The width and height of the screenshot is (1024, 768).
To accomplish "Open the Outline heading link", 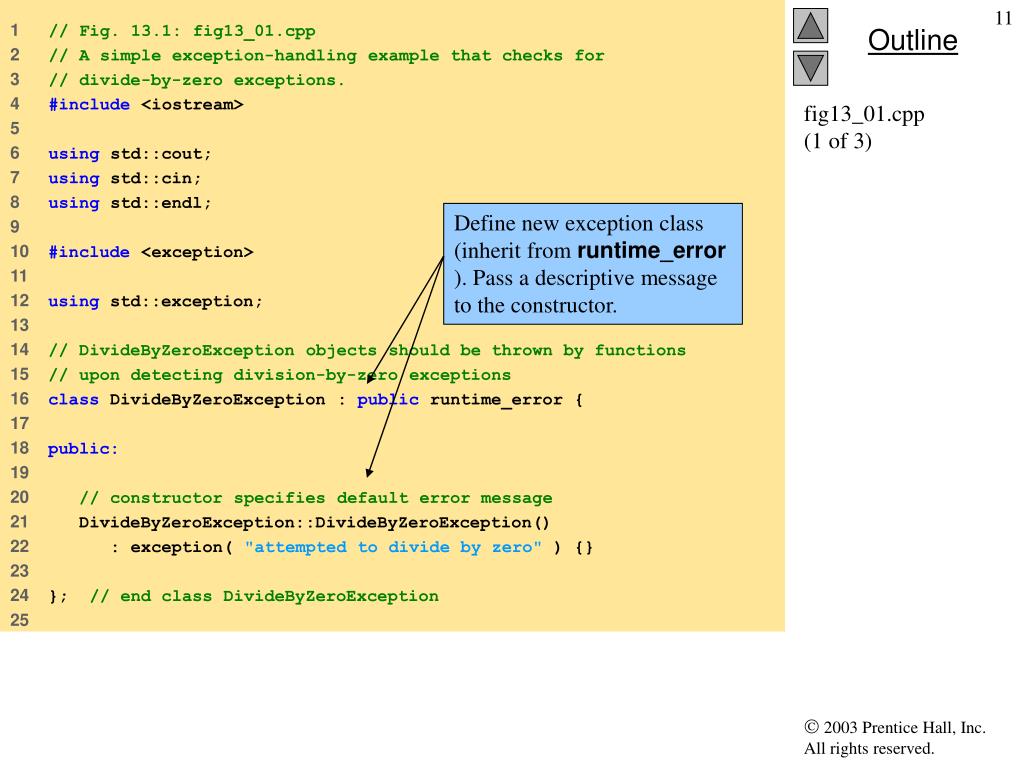I will pyautogui.click(x=912, y=40).
